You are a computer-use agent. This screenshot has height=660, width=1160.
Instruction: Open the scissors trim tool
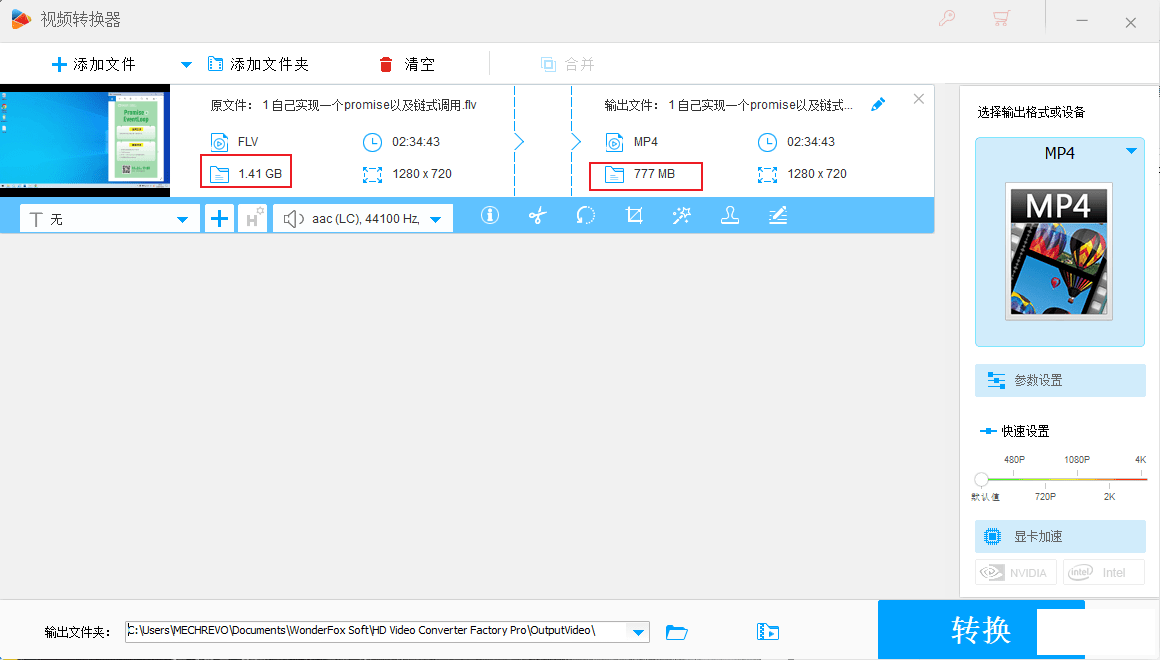[538, 215]
